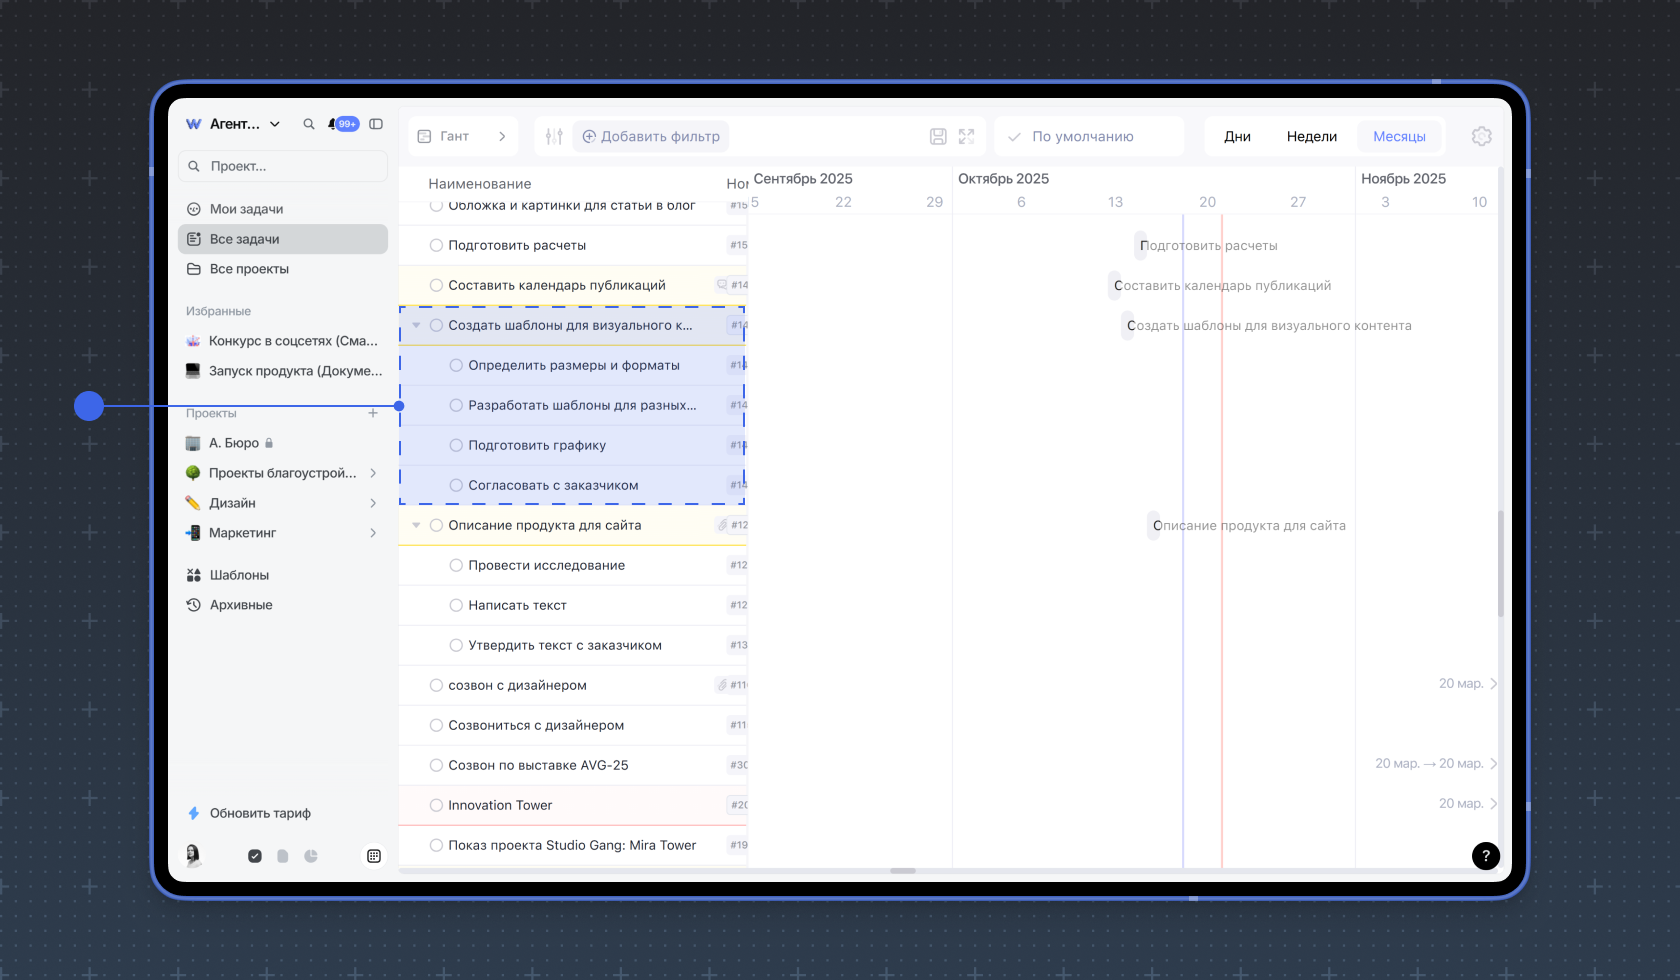
Task: Expand Gantt to fullscreen icon
Action: (x=966, y=136)
